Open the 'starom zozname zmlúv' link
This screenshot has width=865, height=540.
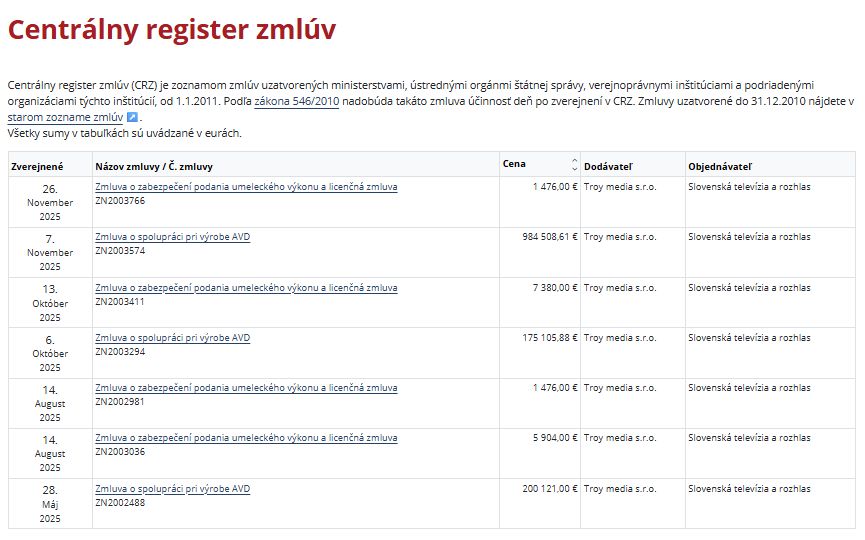pyautogui.click(x=64, y=118)
